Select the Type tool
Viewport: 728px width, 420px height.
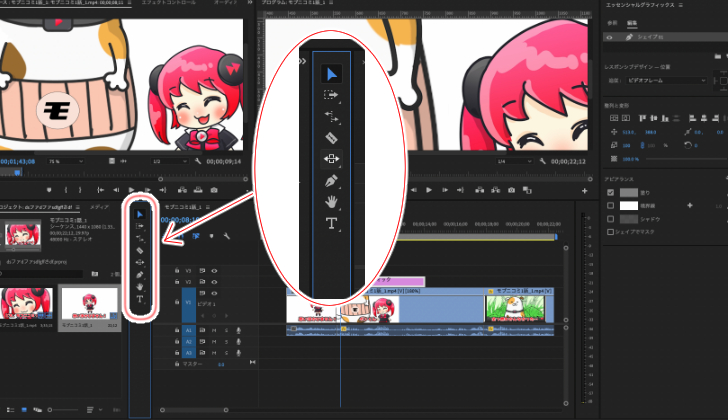(140, 299)
